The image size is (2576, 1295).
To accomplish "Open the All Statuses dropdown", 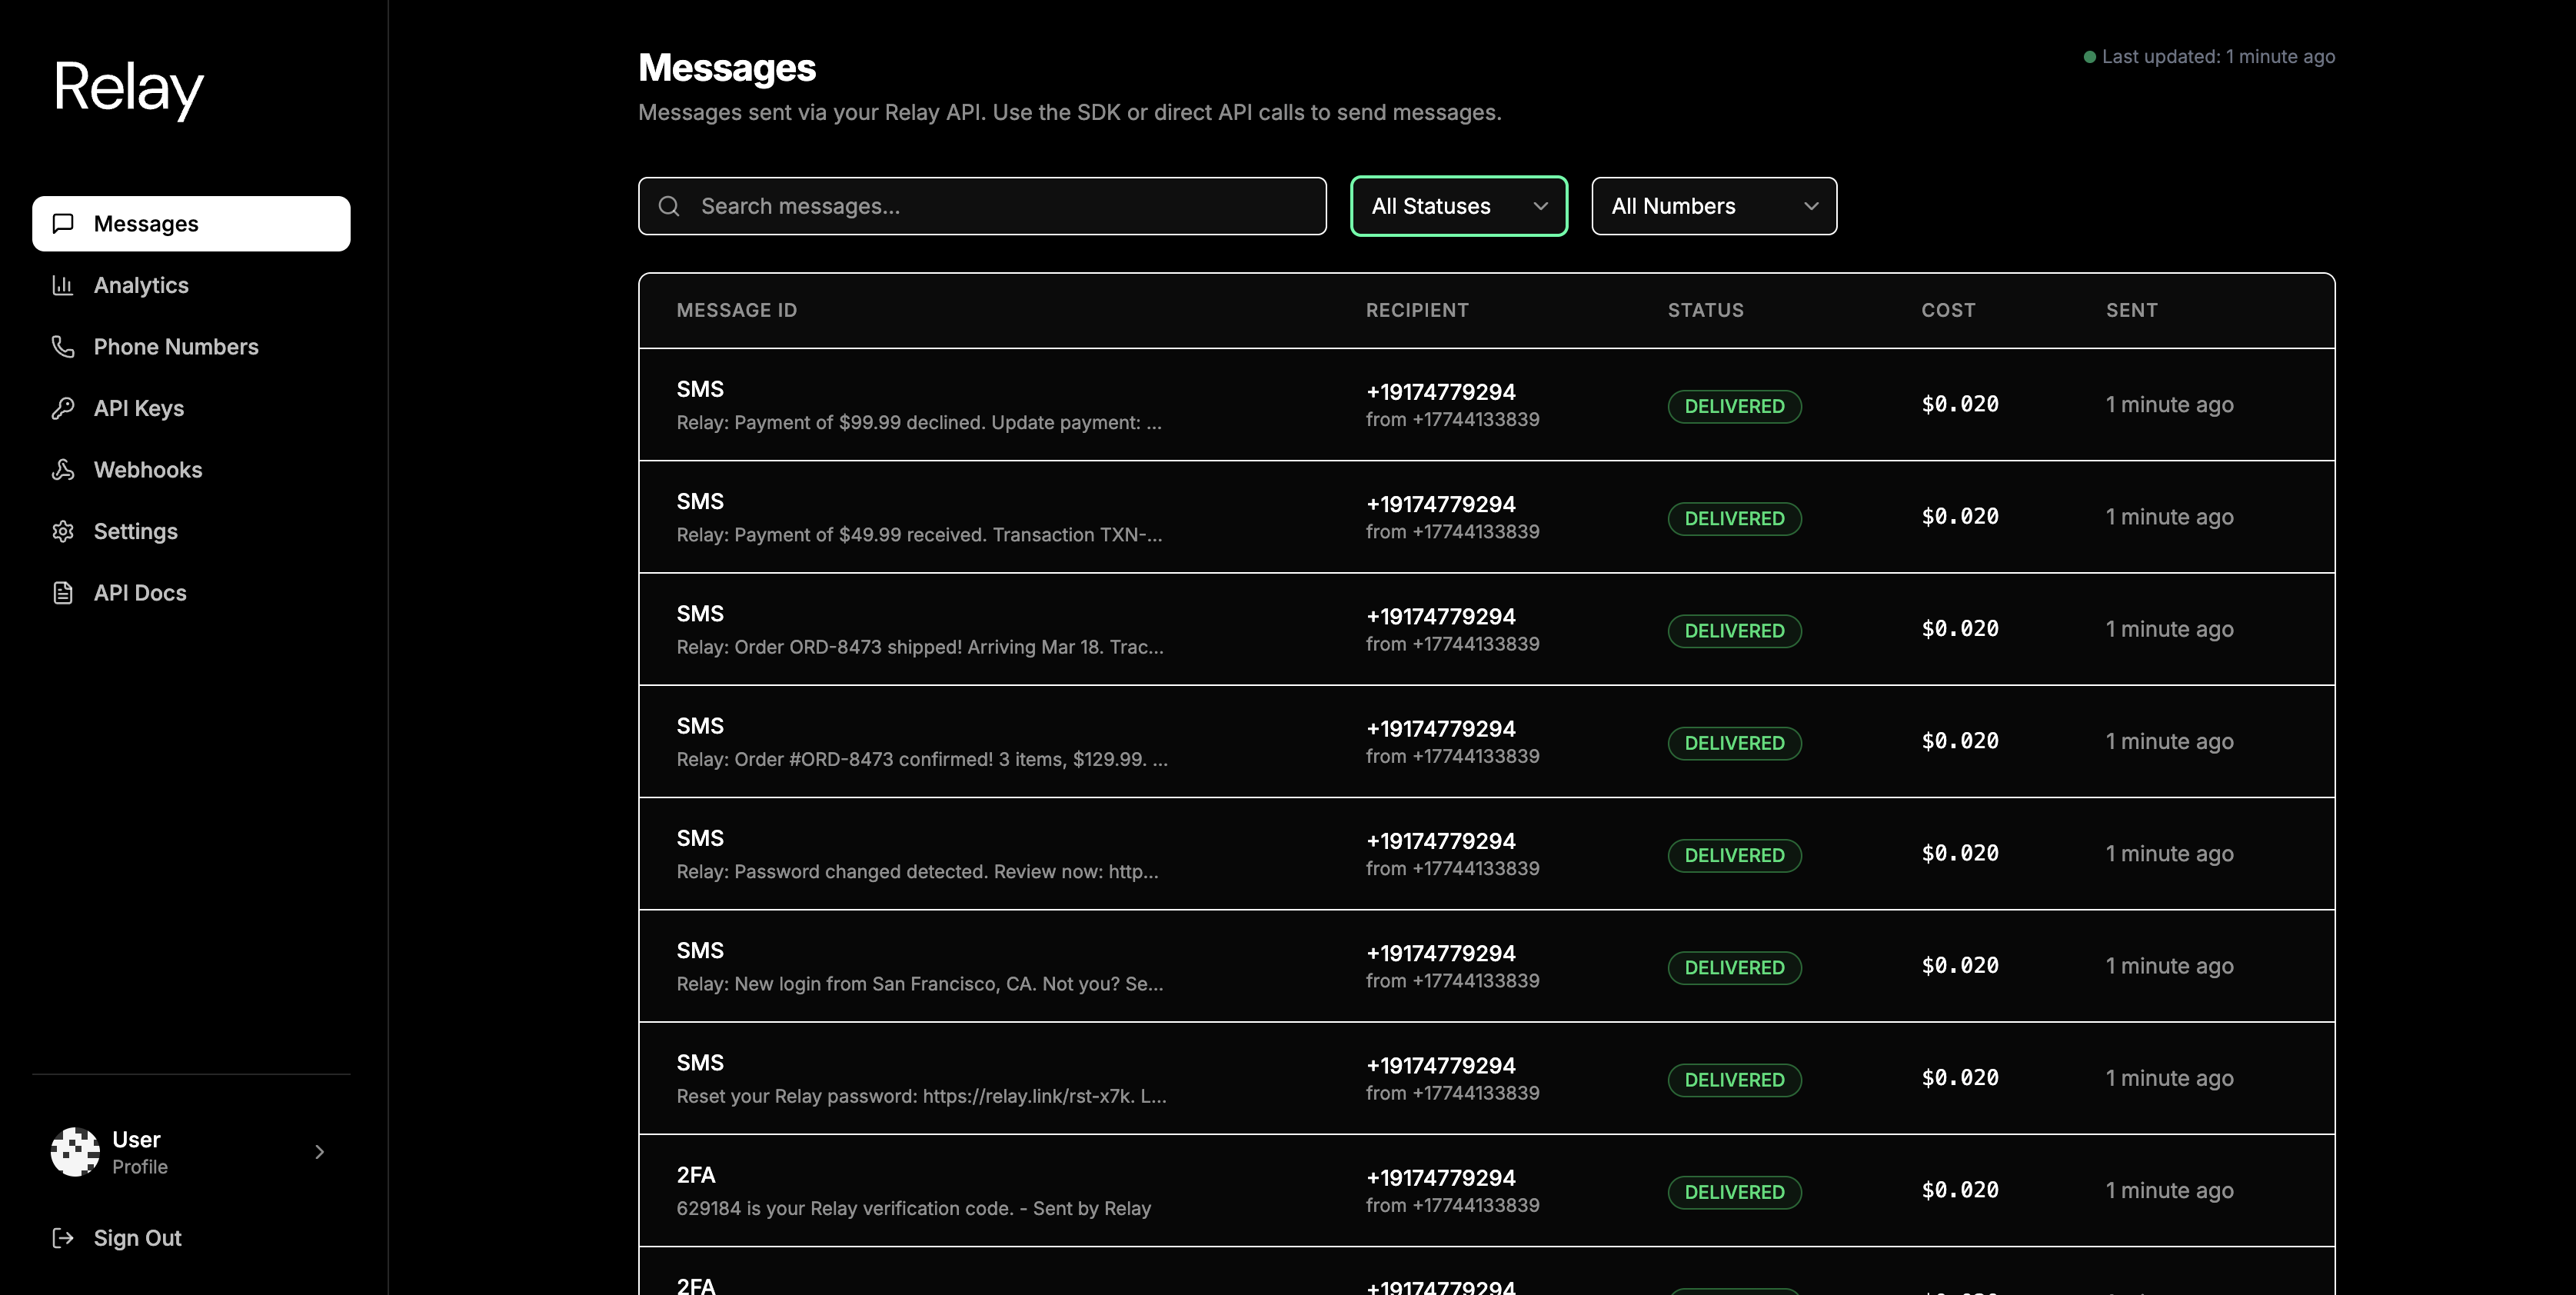I will pos(1458,206).
